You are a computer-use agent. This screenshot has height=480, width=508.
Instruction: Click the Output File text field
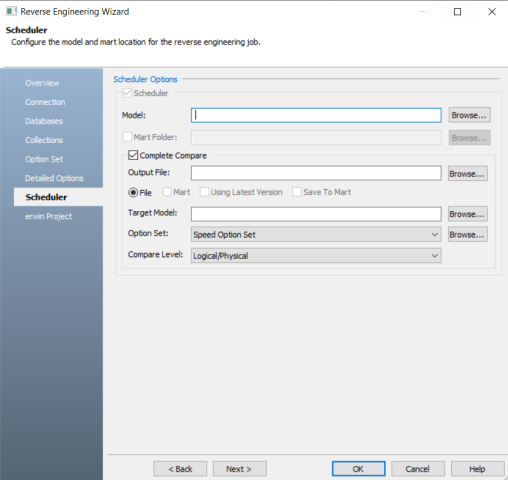316,173
